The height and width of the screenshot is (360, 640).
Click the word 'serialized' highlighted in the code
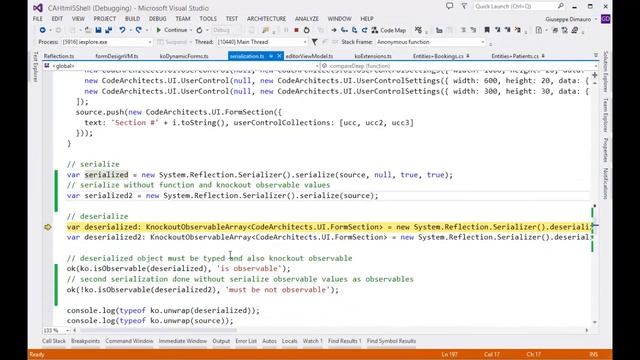[107, 175]
